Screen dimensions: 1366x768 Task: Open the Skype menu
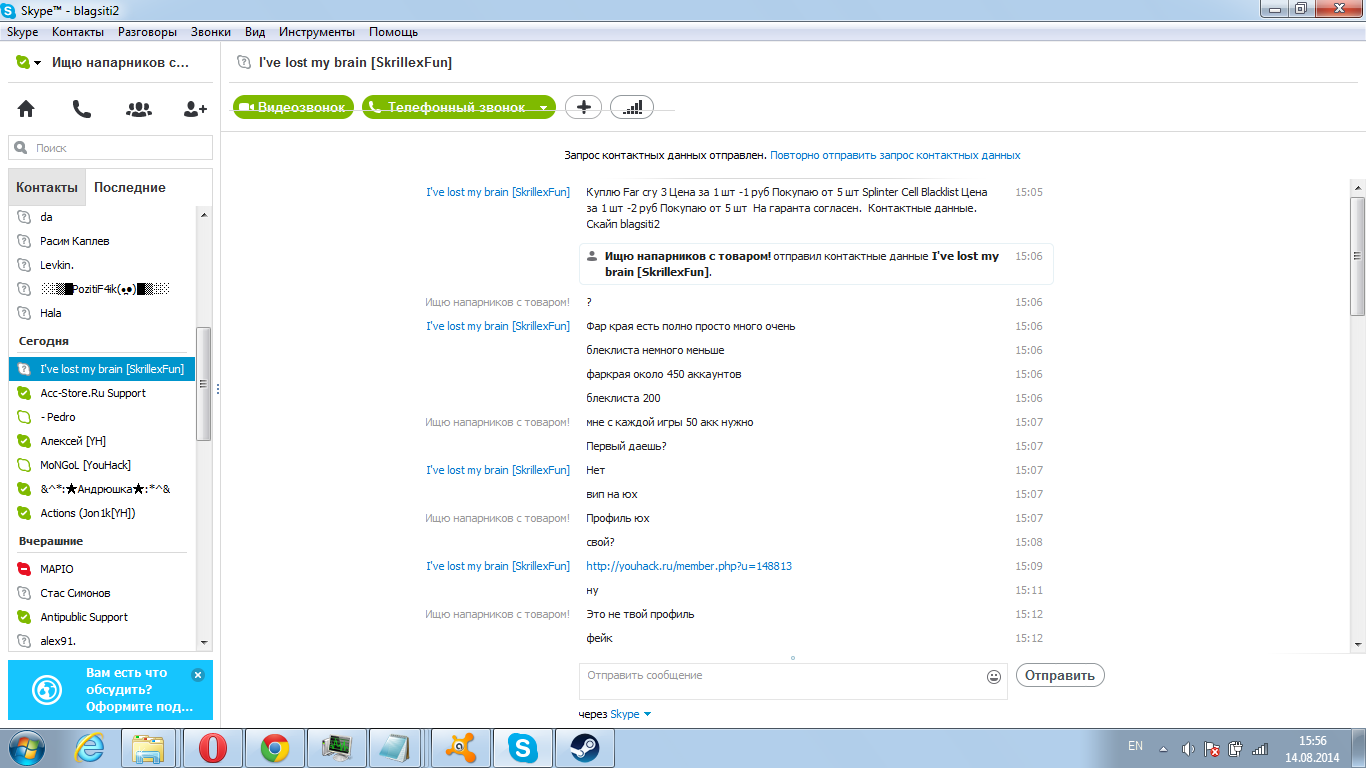tap(22, 32)
